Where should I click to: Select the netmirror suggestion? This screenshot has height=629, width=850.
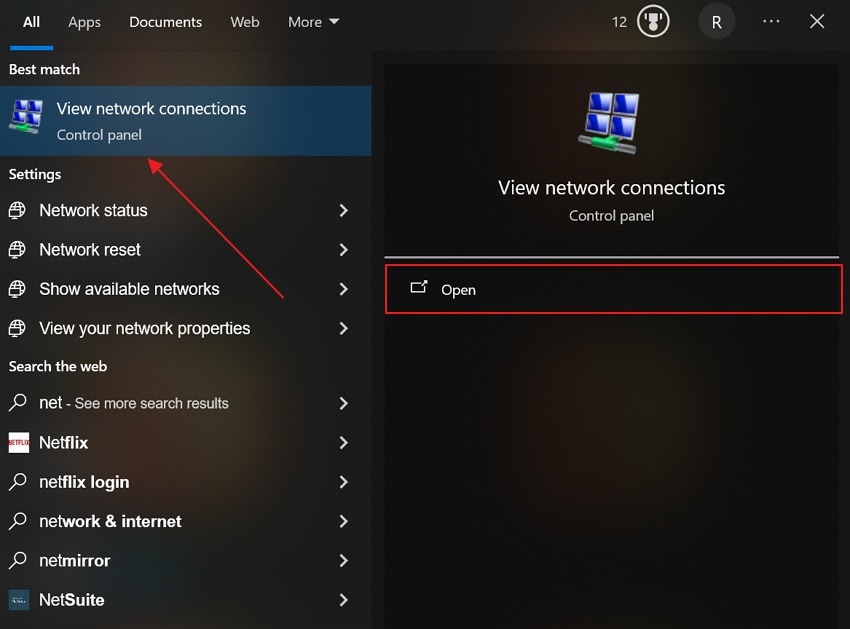click(185, 560)
